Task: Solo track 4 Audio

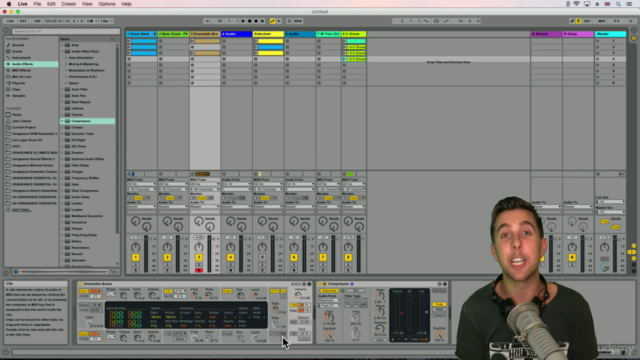Action: click(231, 265)
